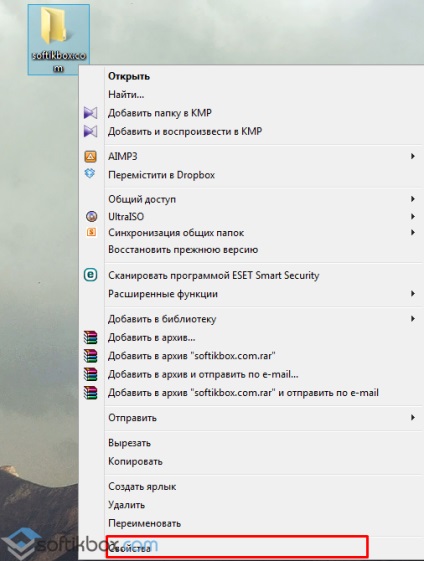Expand the Отправить submenu arrow
424x561 pixels.
click(x=413, y=418)
